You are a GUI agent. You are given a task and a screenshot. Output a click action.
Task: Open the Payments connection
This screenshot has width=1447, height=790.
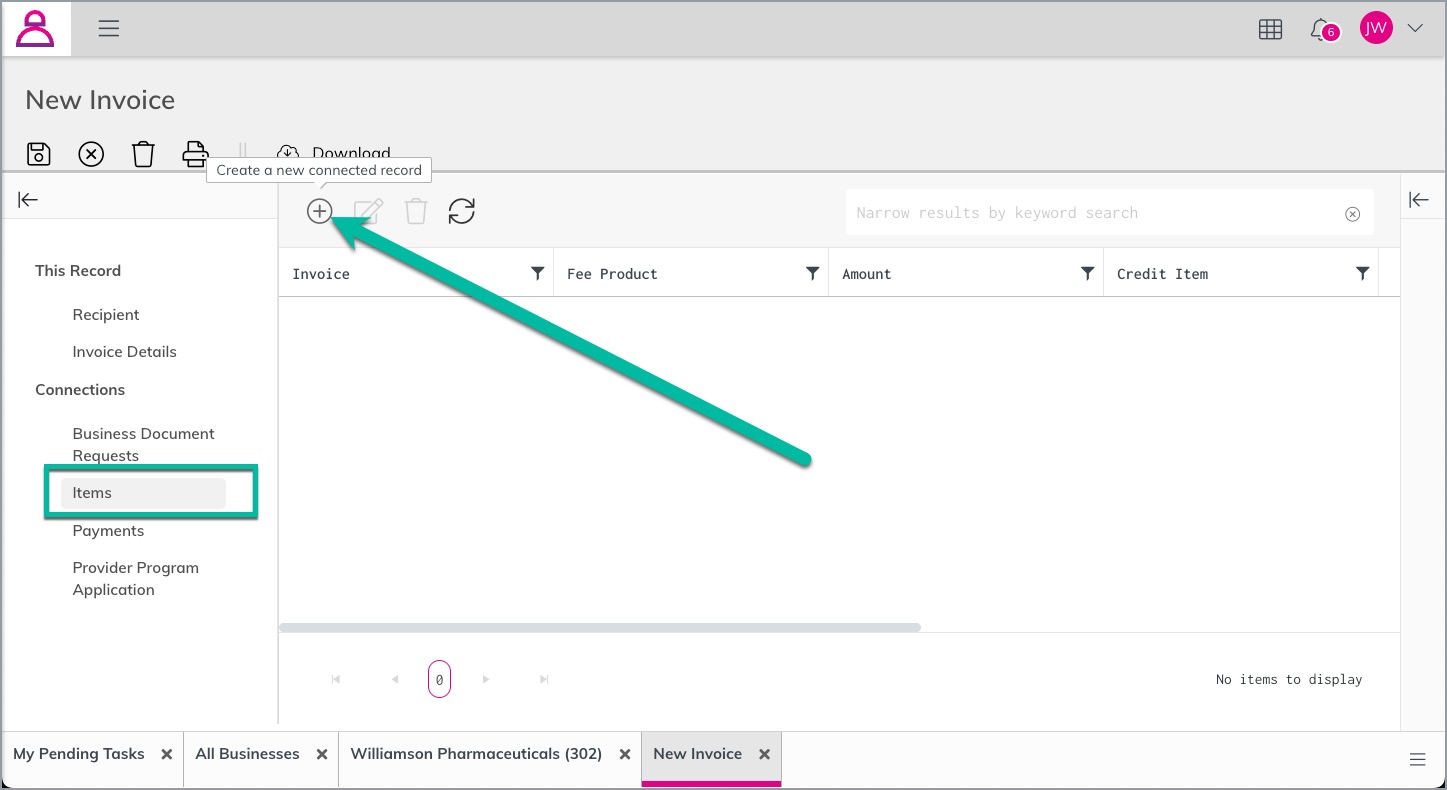click(108, 531)
